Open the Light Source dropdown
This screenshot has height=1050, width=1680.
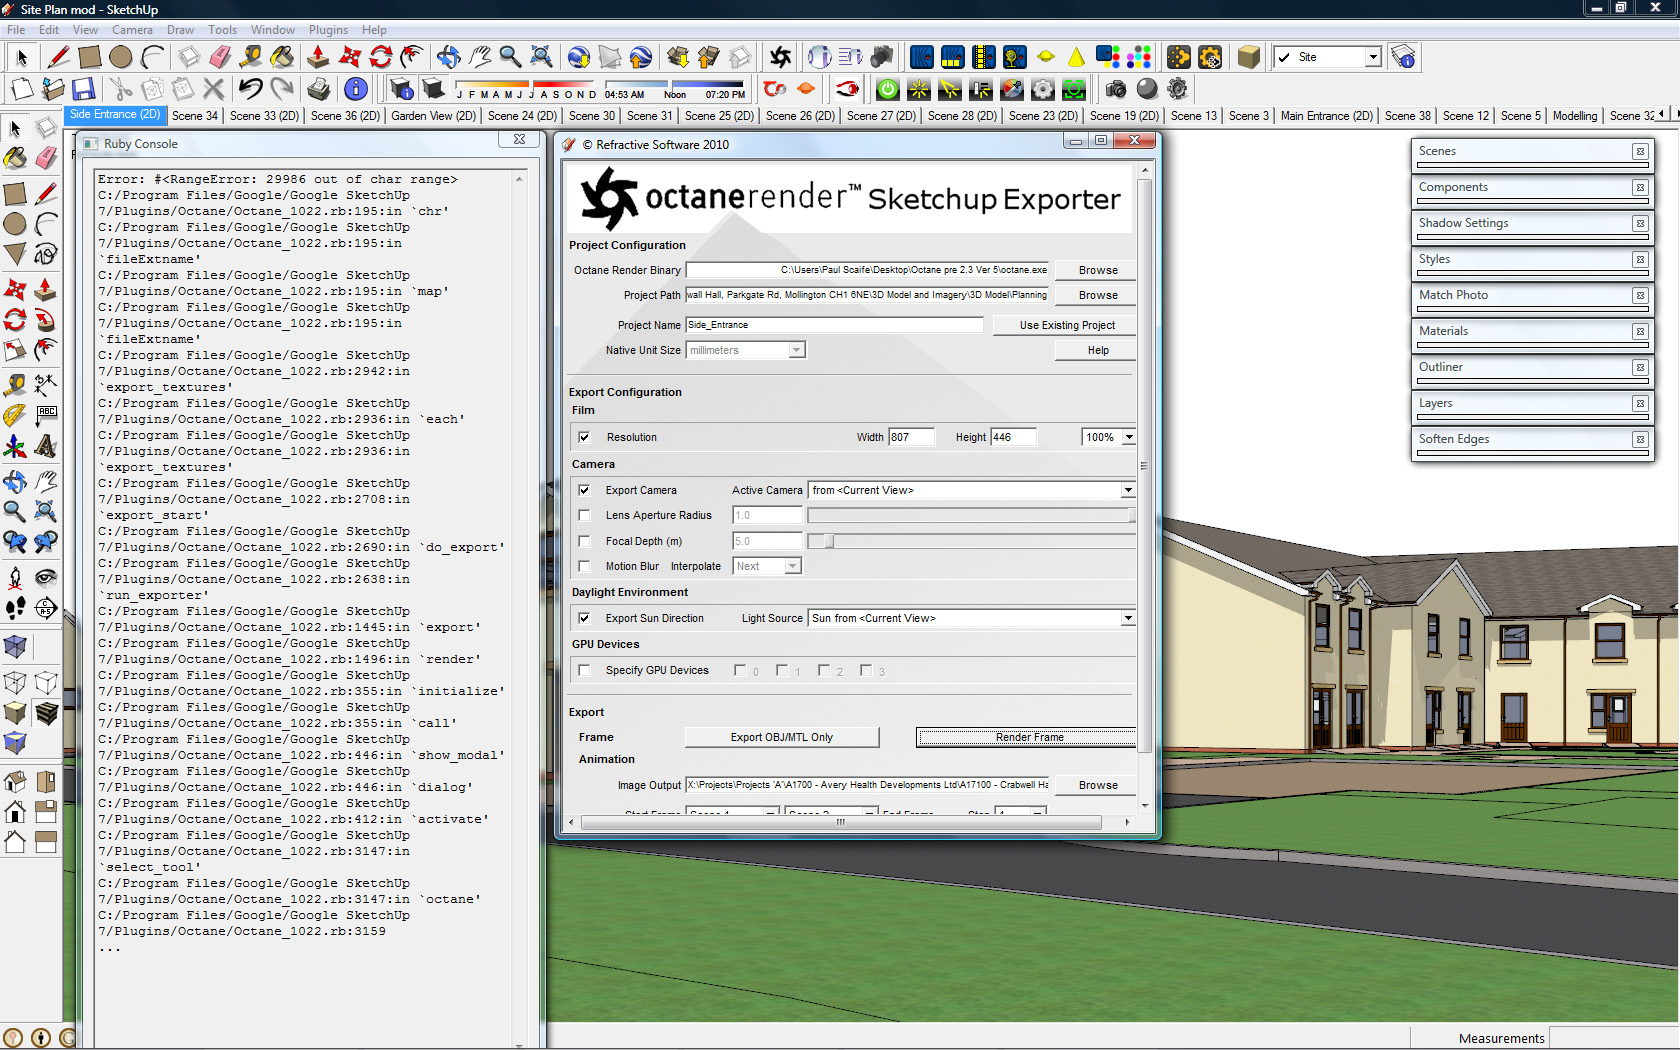(x=971, y=618)
